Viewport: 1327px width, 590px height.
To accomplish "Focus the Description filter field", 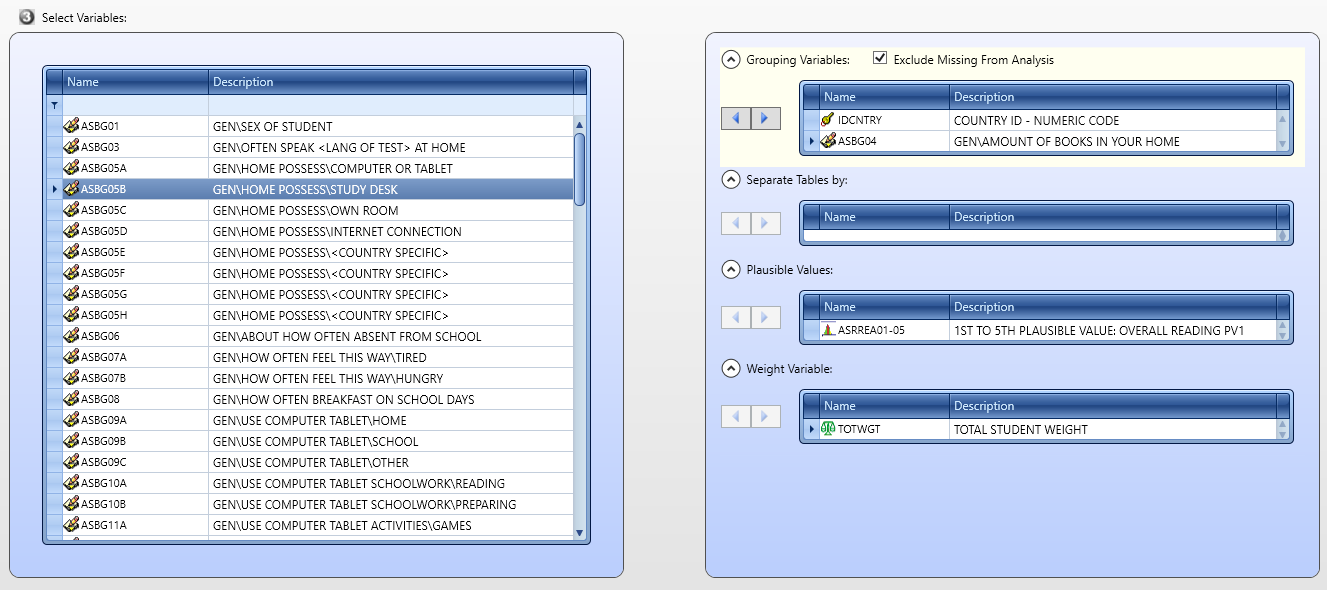I will tap(391, 105).
